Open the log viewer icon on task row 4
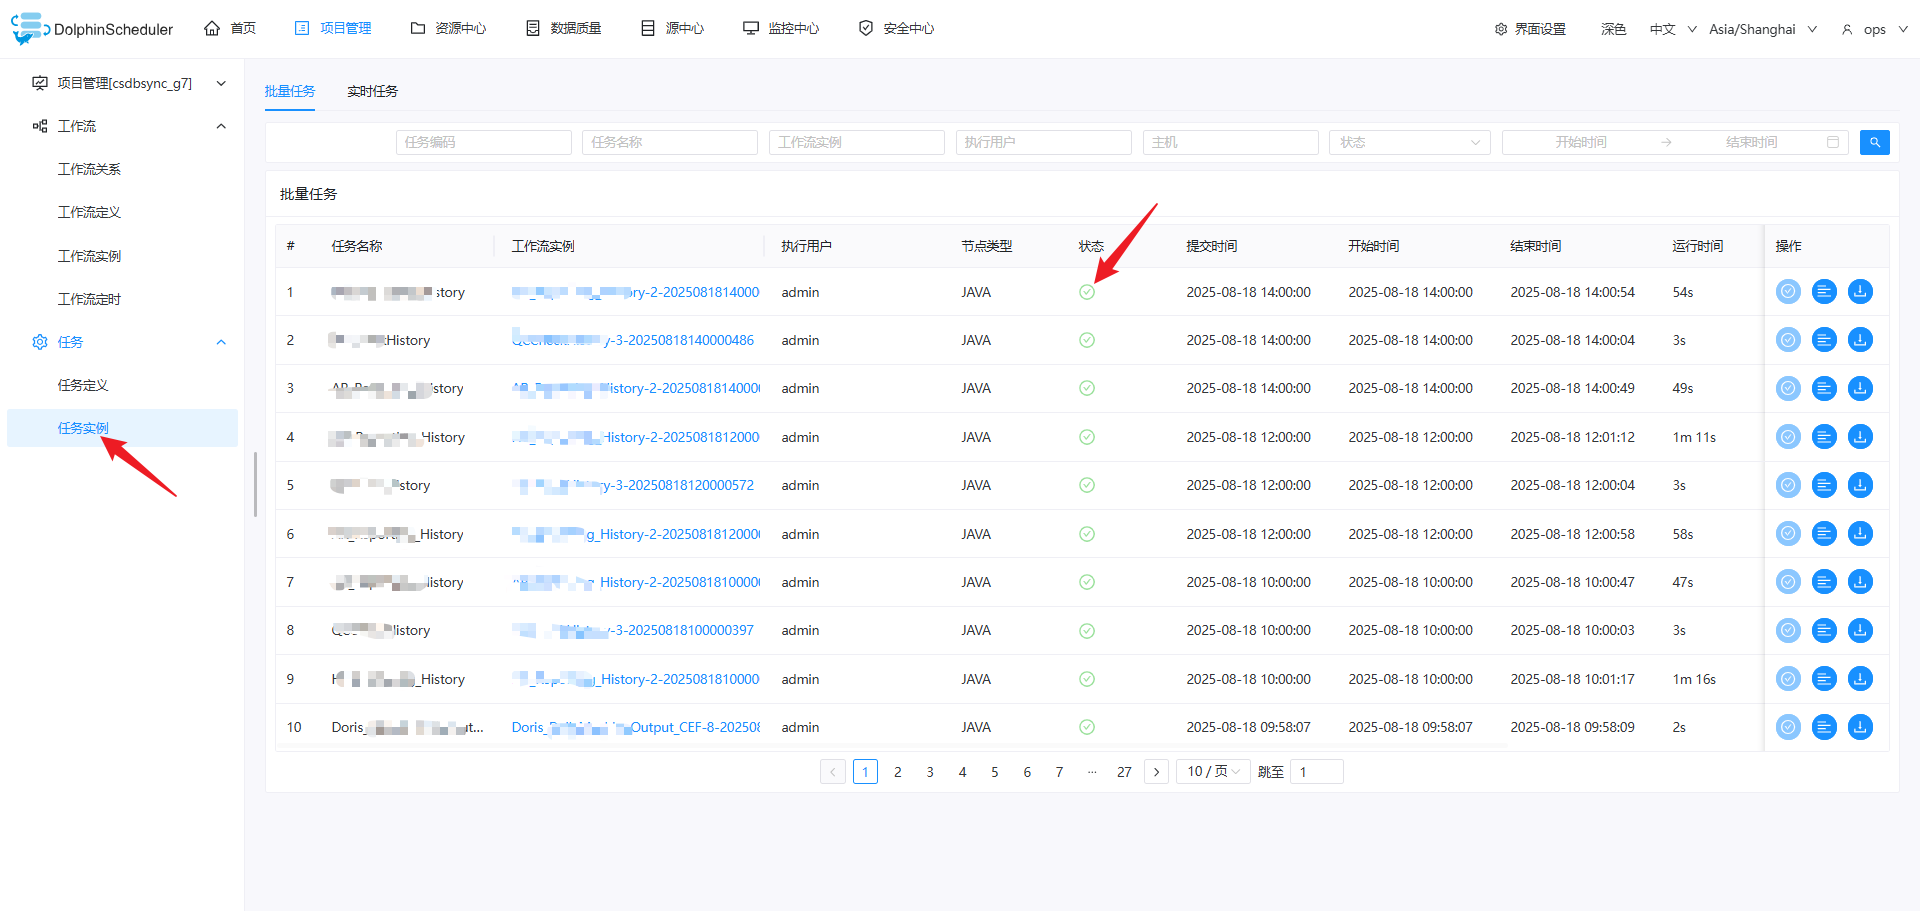 point(1824,436)
